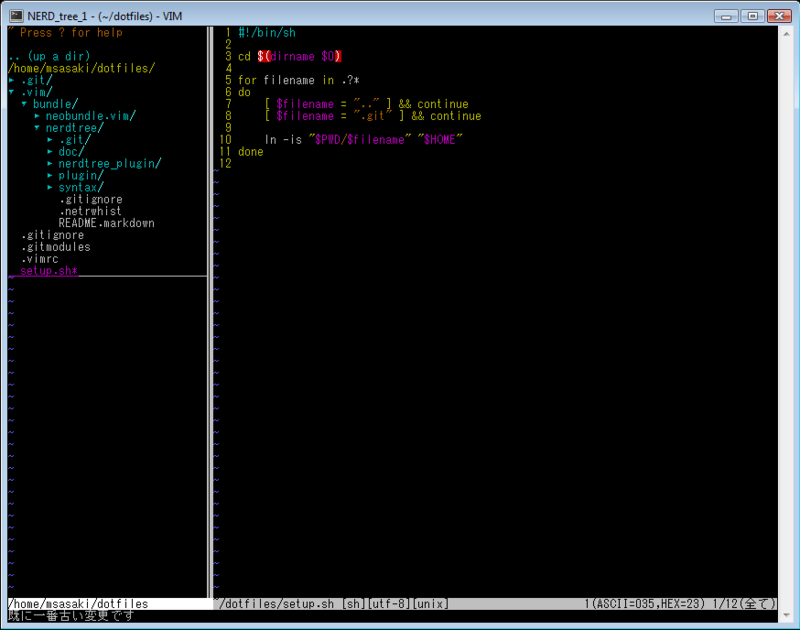
Task: Click the '$HOME' string on line 10
Action: pyautogui.click(x=440, y=140)
